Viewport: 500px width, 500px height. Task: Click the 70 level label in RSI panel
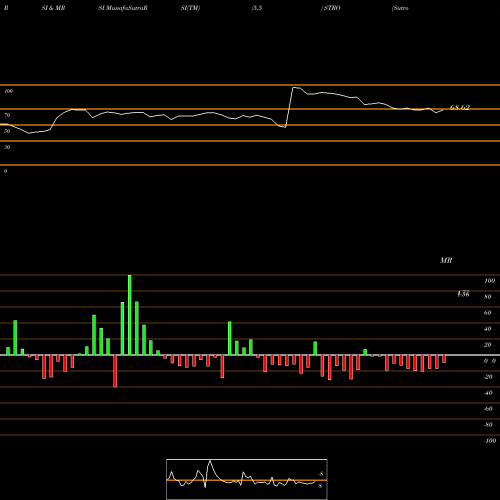coord(7,115)
